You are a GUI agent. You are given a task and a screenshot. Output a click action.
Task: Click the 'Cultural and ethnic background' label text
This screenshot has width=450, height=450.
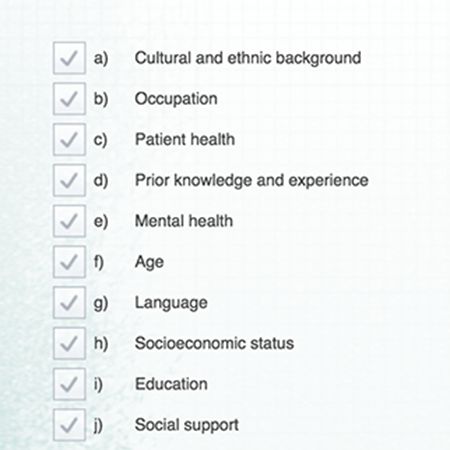point(248,58)
